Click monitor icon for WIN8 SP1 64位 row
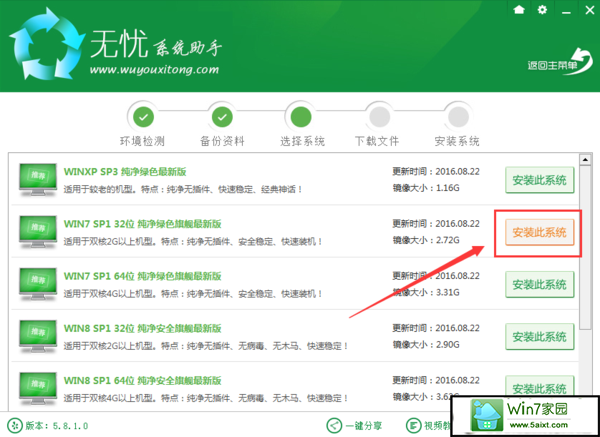 (x=38, y=389)
